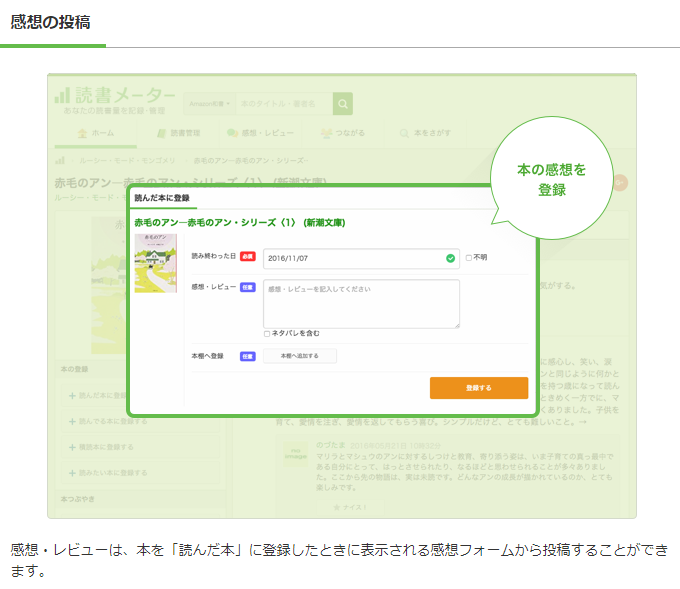This screenshot has width=680, height=589.
Task: Click the 読み終わった日 date field
Action: click(x=361, y=259)
